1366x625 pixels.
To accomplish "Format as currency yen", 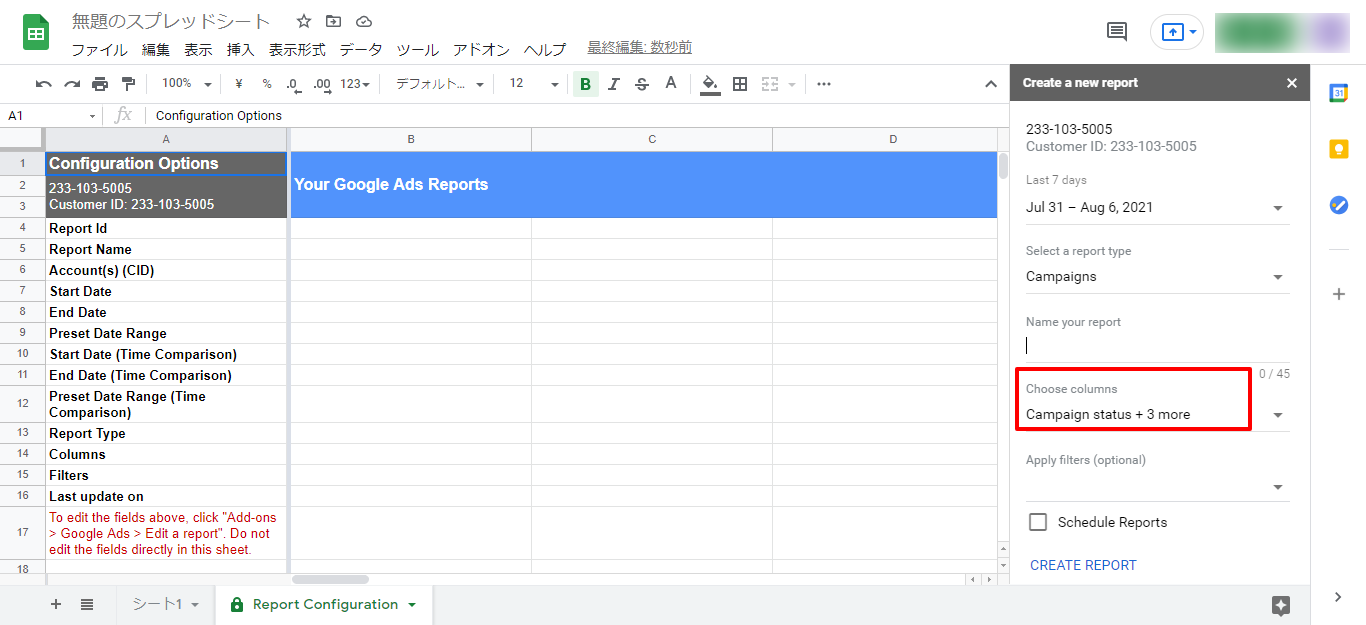I will [x=239, y=84].
